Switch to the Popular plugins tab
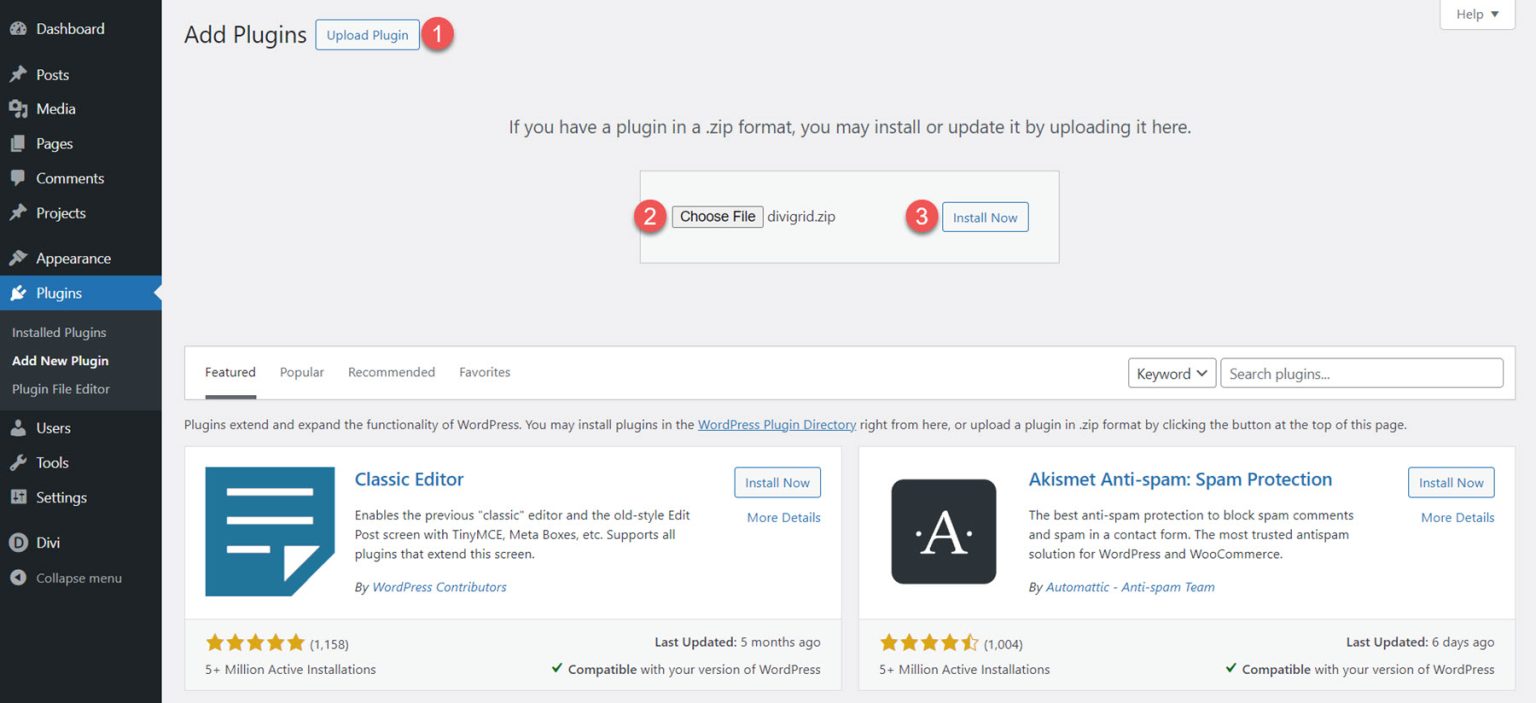1536x703 pixels. coord(301,371)
